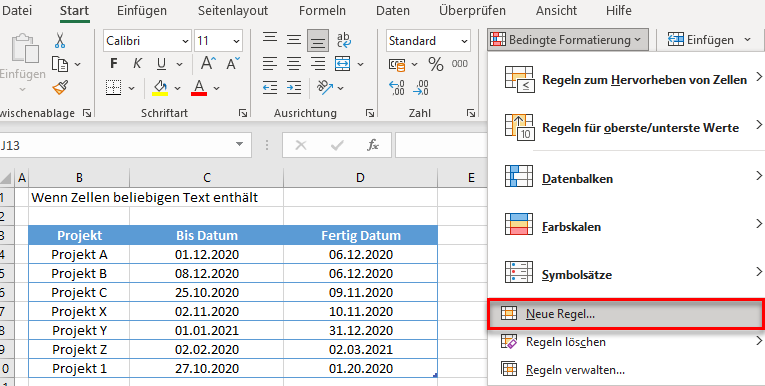Open fill color dropdown arrow
The width and height of the screenshot is (765, 386).
click(x=178, y=88)
